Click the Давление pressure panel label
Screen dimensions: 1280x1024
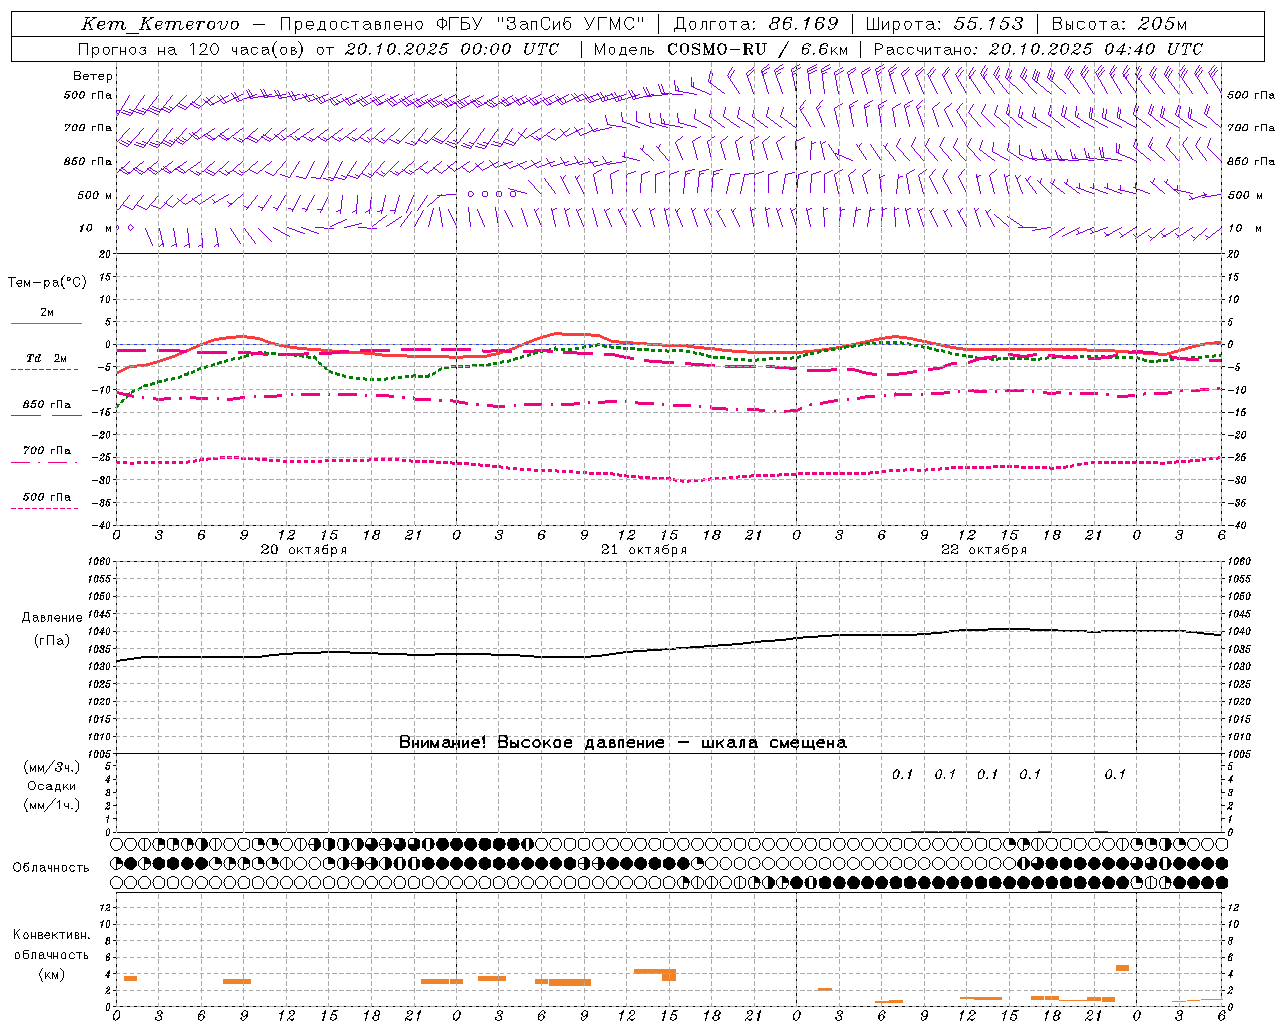point(52,618)
